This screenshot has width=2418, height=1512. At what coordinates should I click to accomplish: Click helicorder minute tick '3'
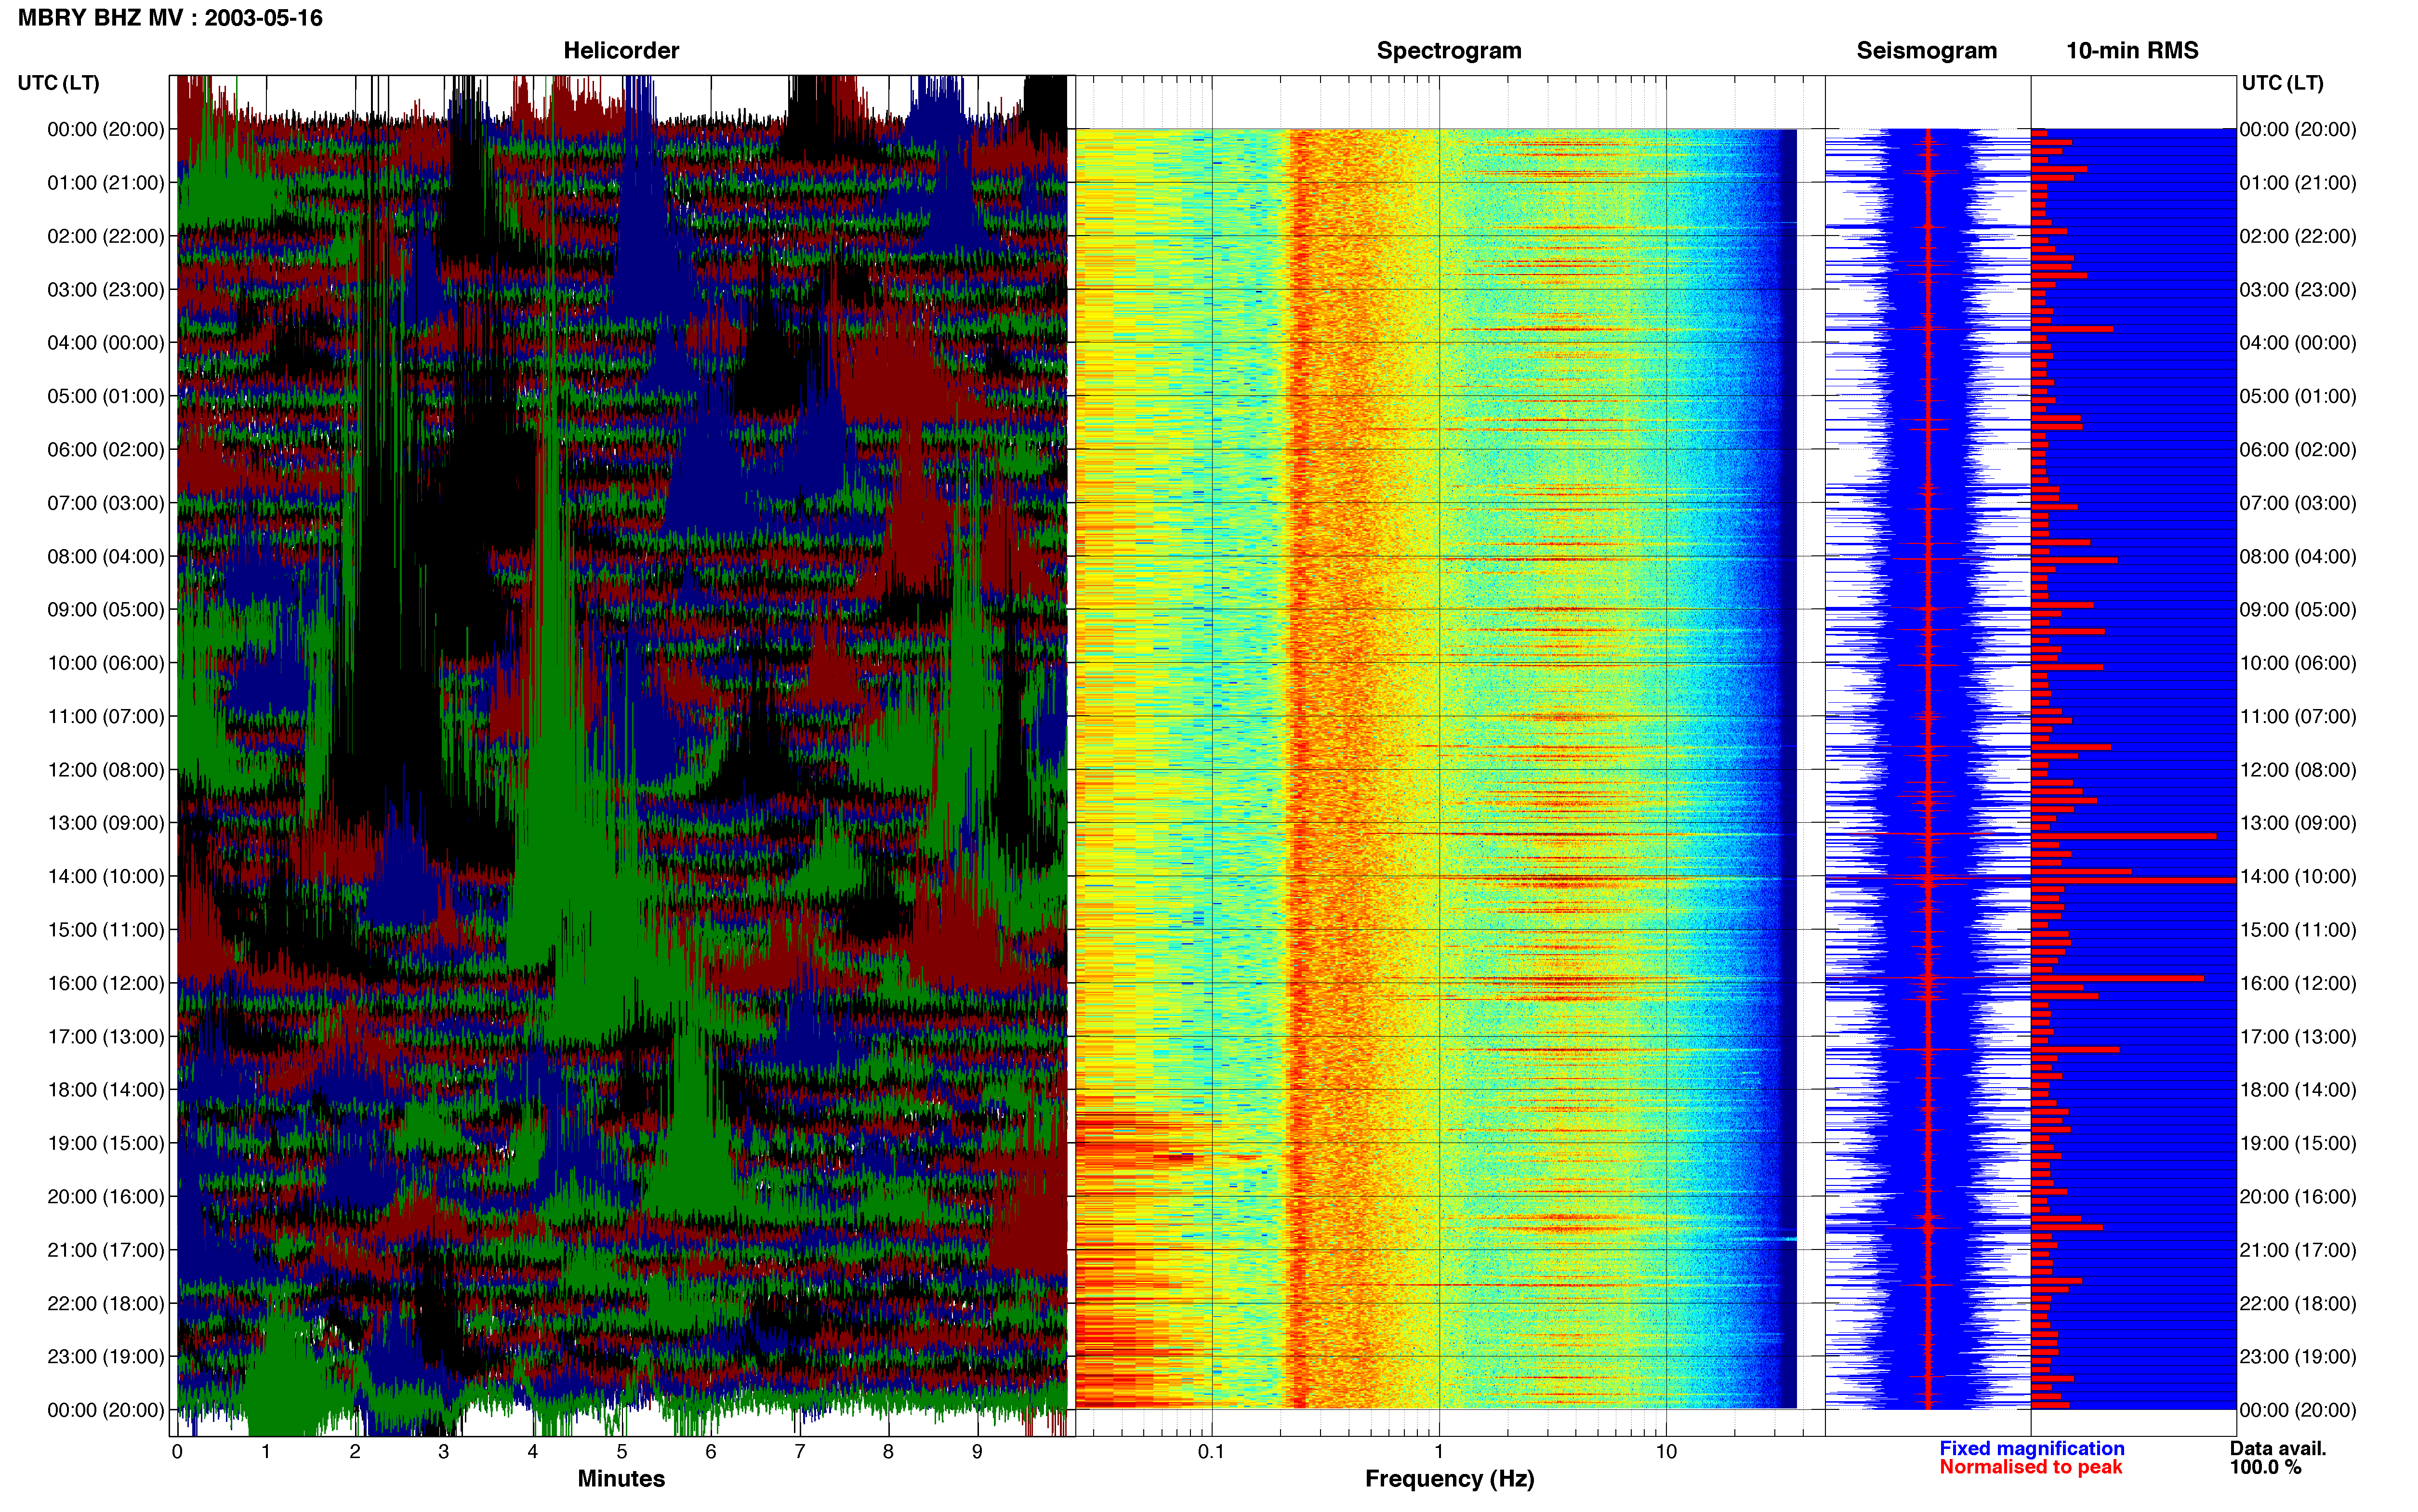point(444,1452)
